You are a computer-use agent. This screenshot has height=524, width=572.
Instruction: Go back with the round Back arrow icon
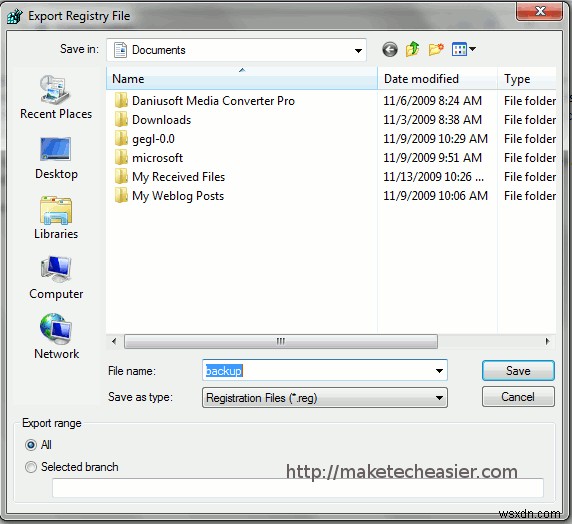390,49
